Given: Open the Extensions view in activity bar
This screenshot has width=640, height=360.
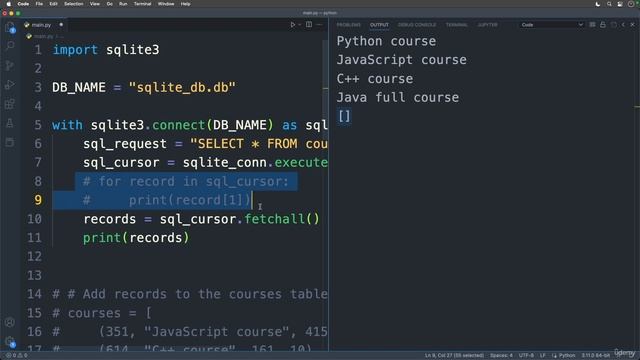Looking at the screenshot, I should pyautogui.click(x=10, y=104).
